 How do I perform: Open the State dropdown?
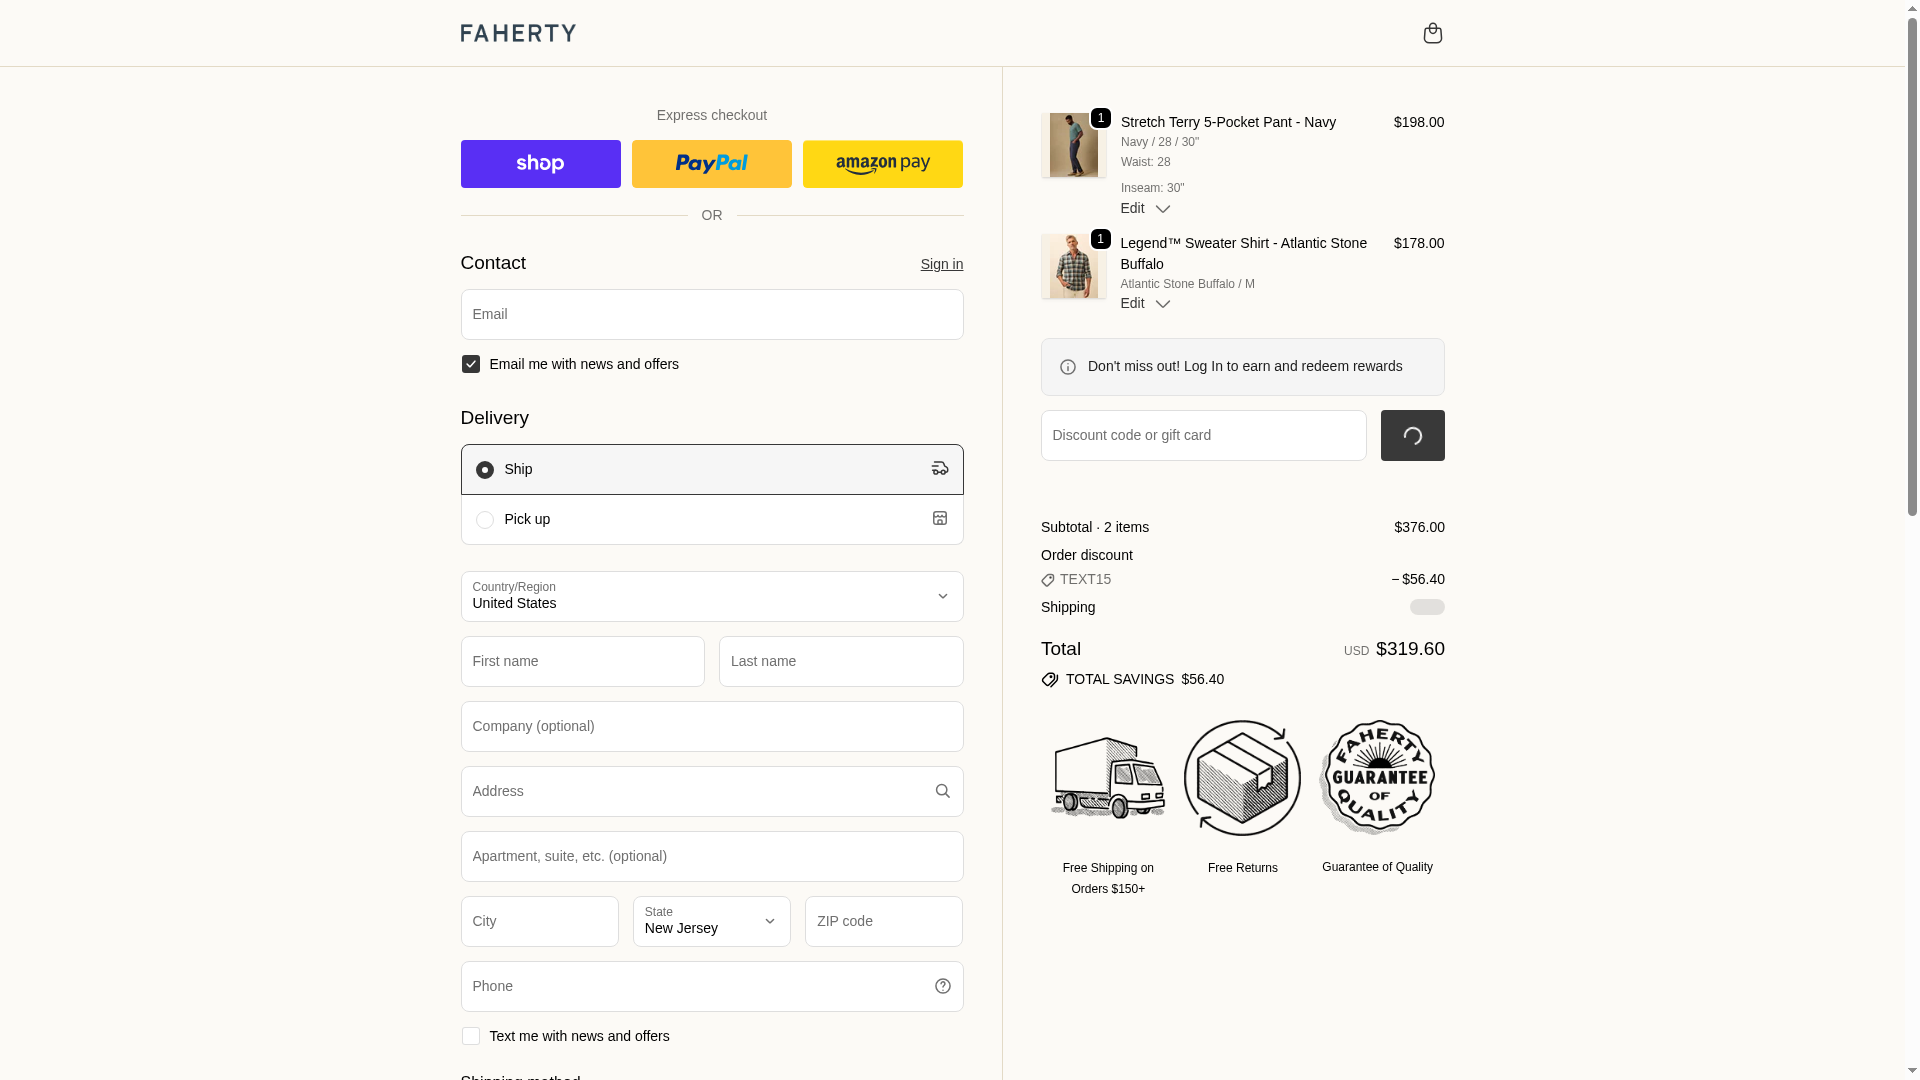tap(711, 922)
